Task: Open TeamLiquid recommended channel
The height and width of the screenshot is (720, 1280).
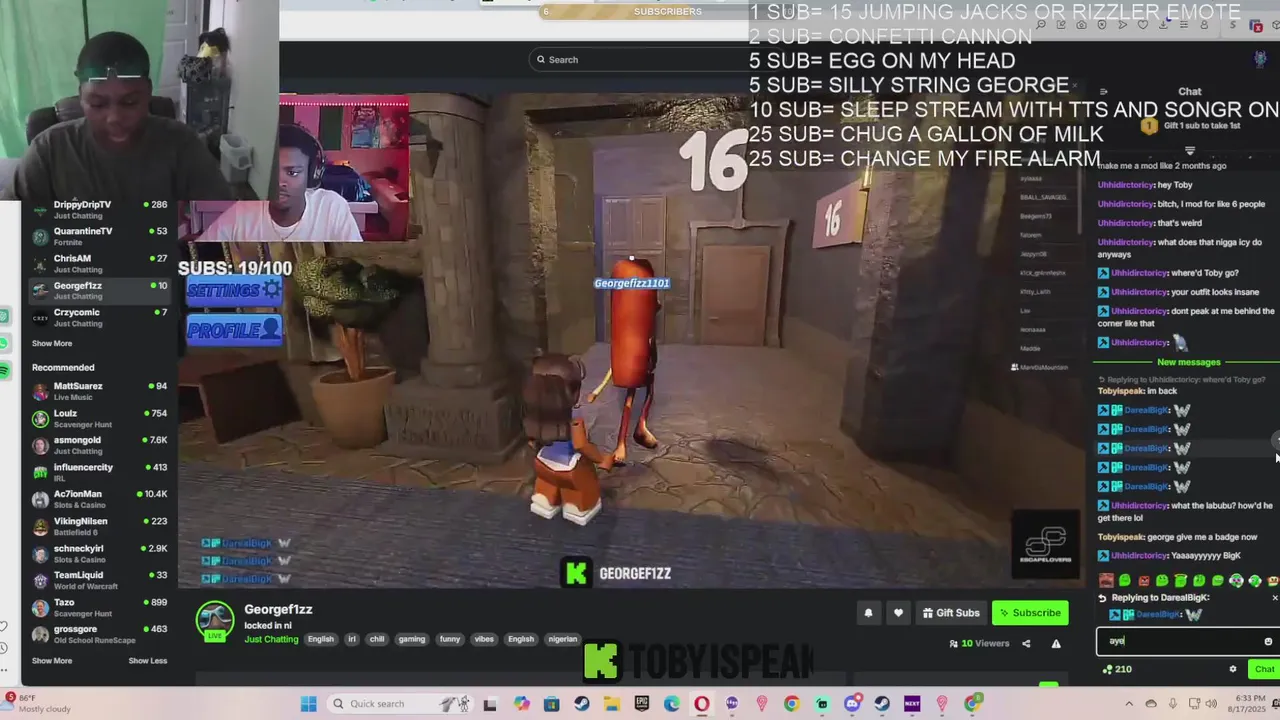Action: (x=99, y=580)
